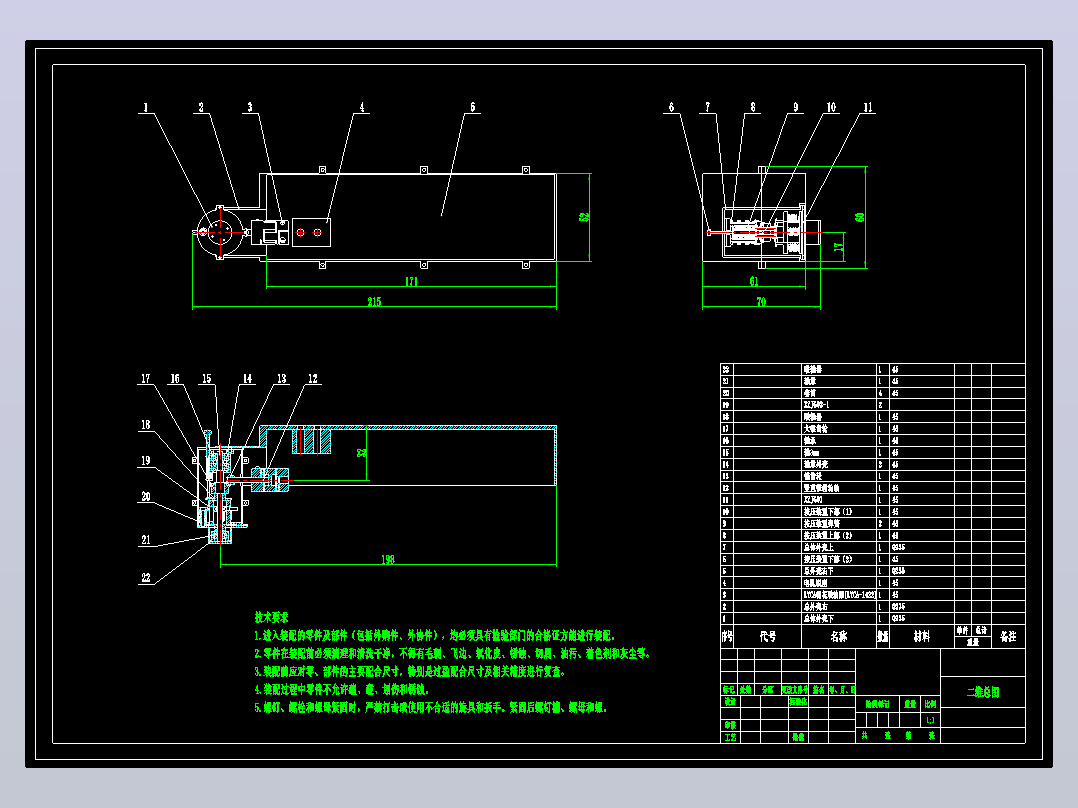
Task: Click the Q345 material cell in row 7
Action: 922,547
